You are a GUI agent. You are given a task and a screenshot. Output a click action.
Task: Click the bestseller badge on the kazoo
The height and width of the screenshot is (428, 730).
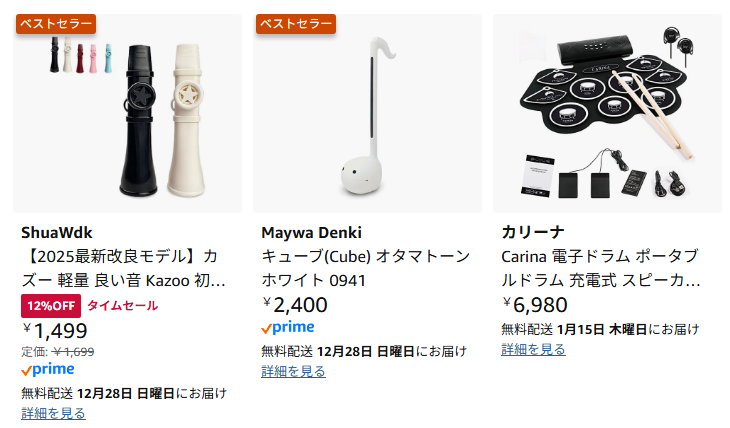click(x=56, y=23)
